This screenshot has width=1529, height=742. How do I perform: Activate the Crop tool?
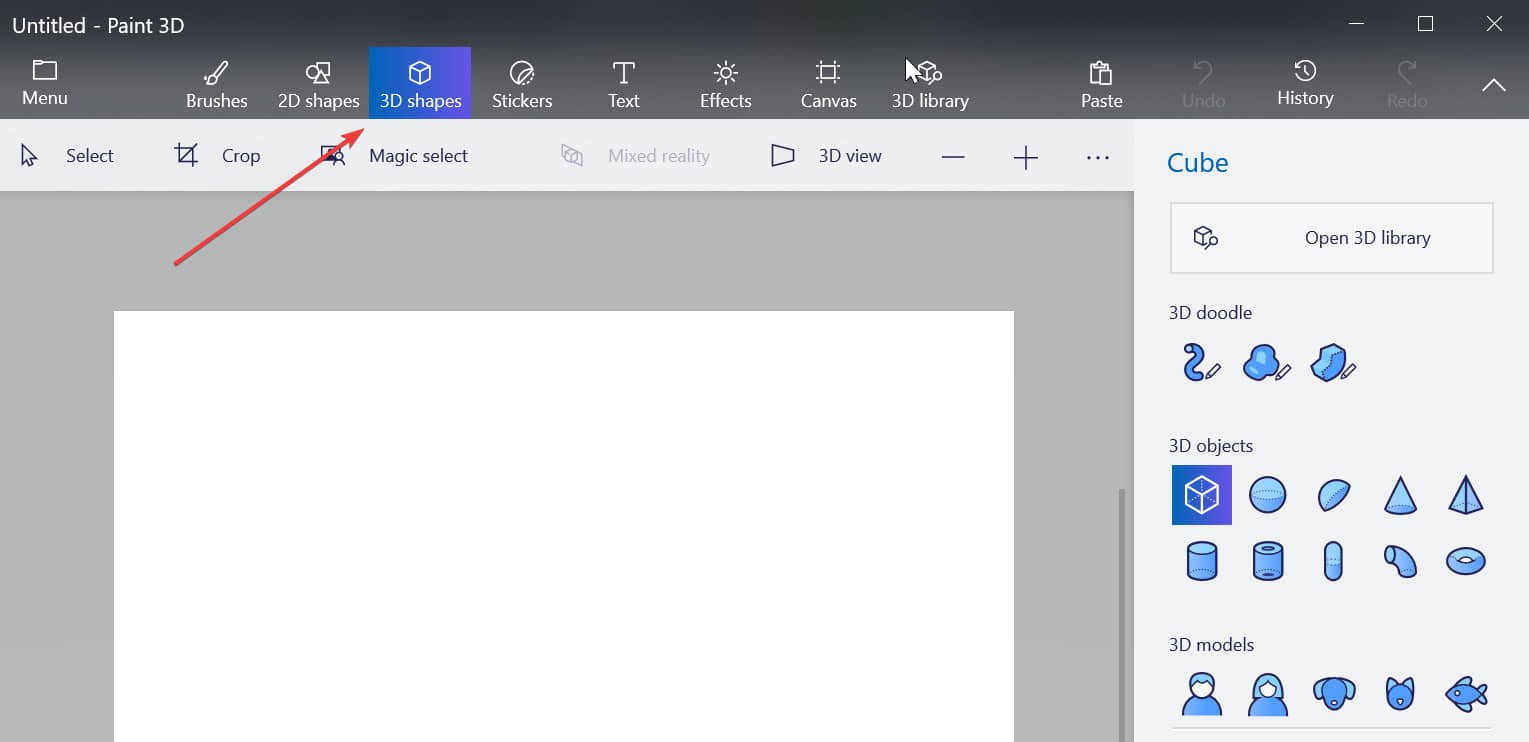(x=217, y=156)
